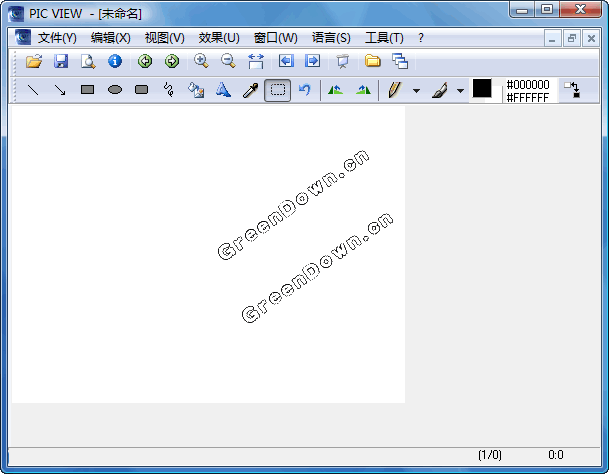Open the 语言(S) menu
Screen dimensions: 609x474
(x=331, y=38)
